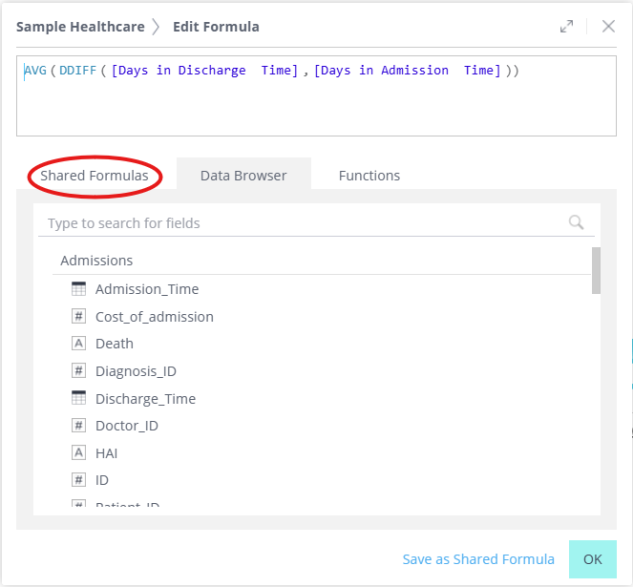633x587 pixels.
Task: Click the numeric icon beside Diagnosis_ID
Action: click(79, 371)
